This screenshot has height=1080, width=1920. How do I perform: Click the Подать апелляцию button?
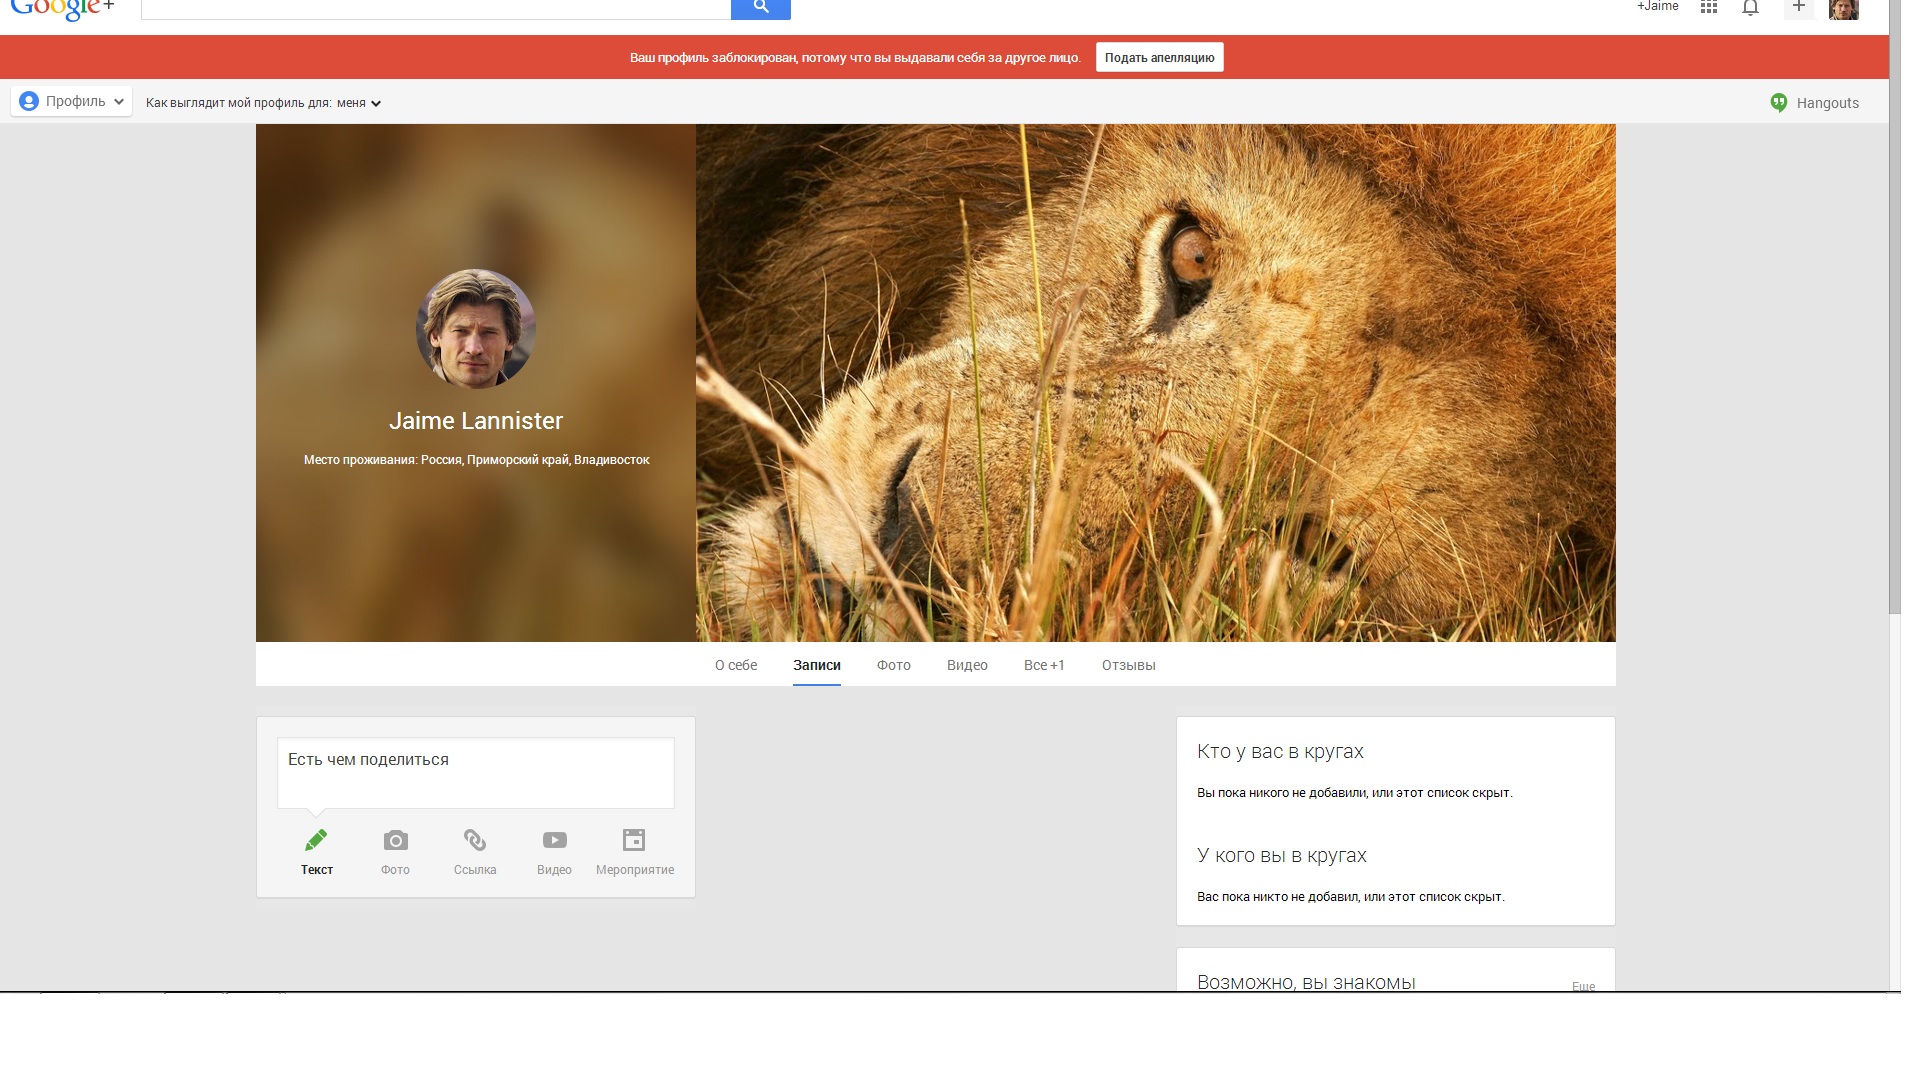1159,57
